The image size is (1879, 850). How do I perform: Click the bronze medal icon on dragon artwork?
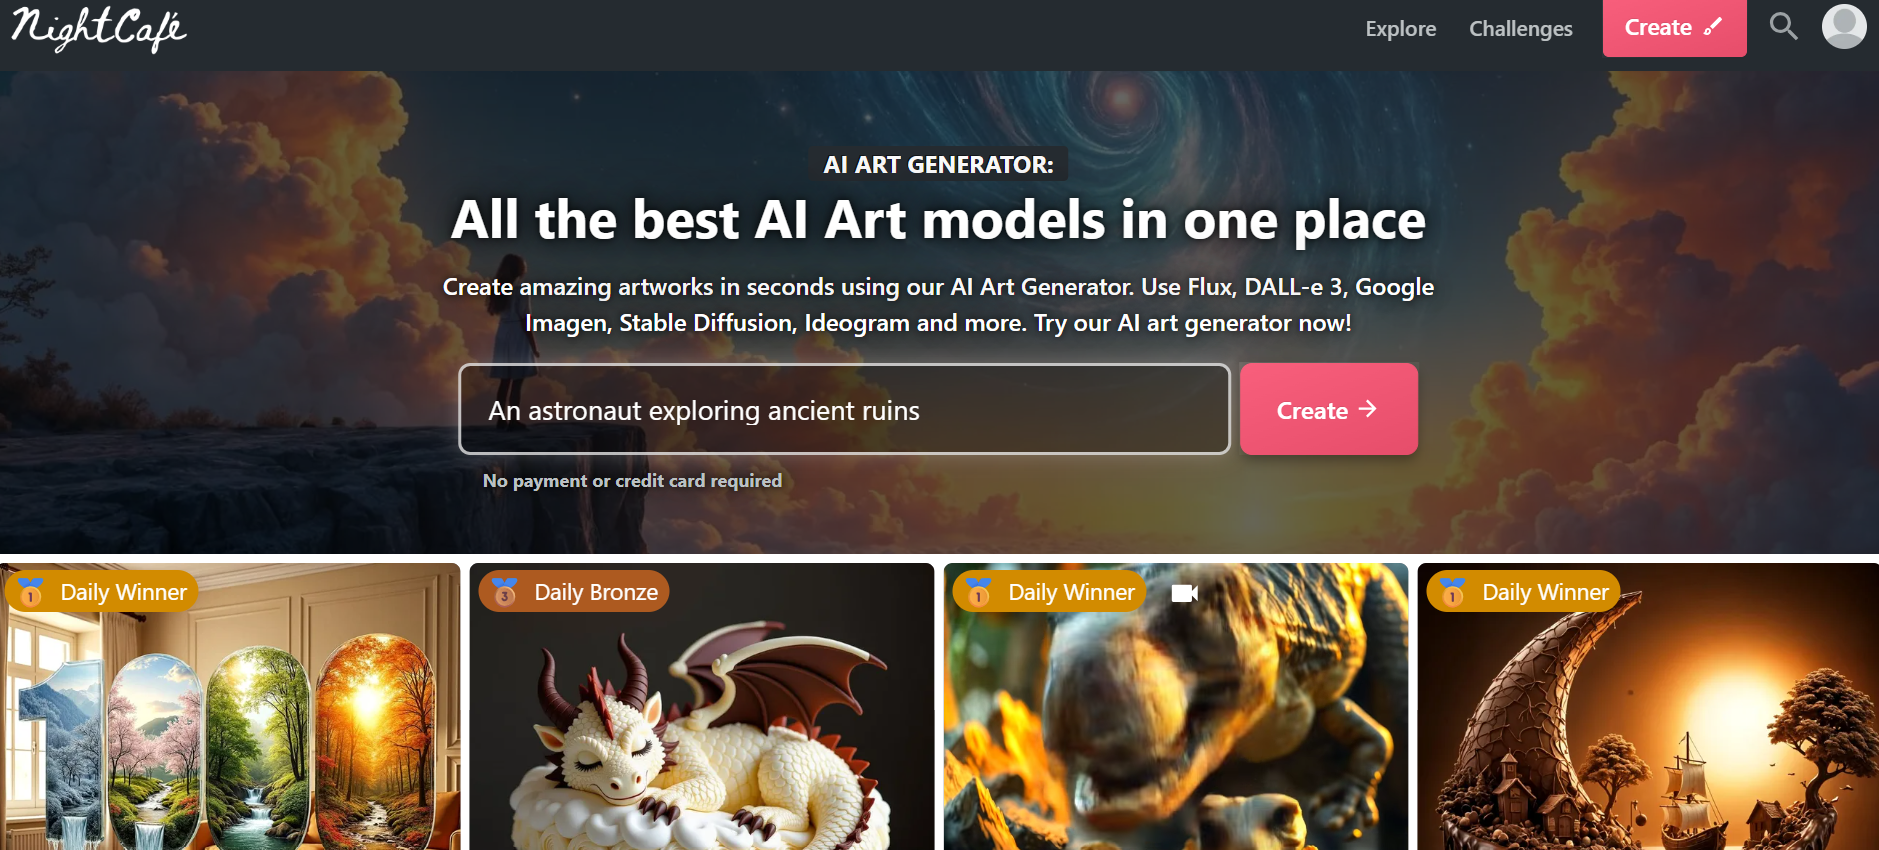click(x=505, y=592)
